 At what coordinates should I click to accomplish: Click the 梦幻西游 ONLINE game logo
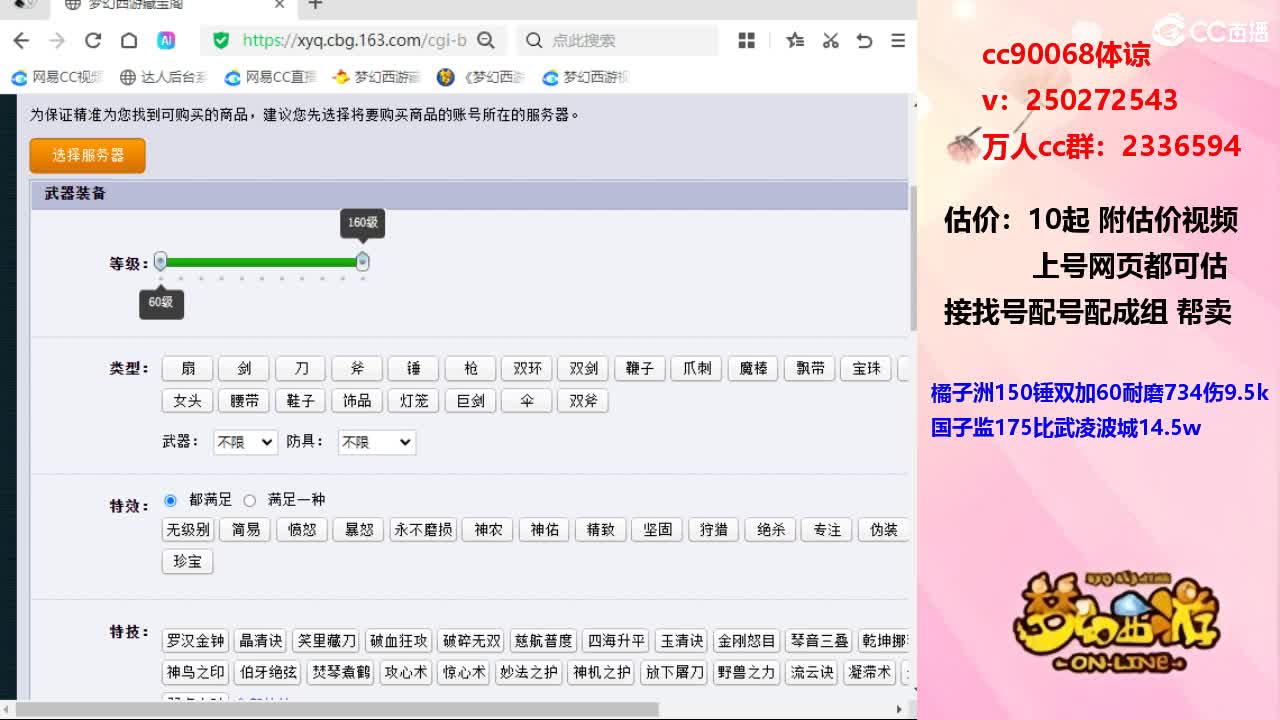[x=1117, y=624]
